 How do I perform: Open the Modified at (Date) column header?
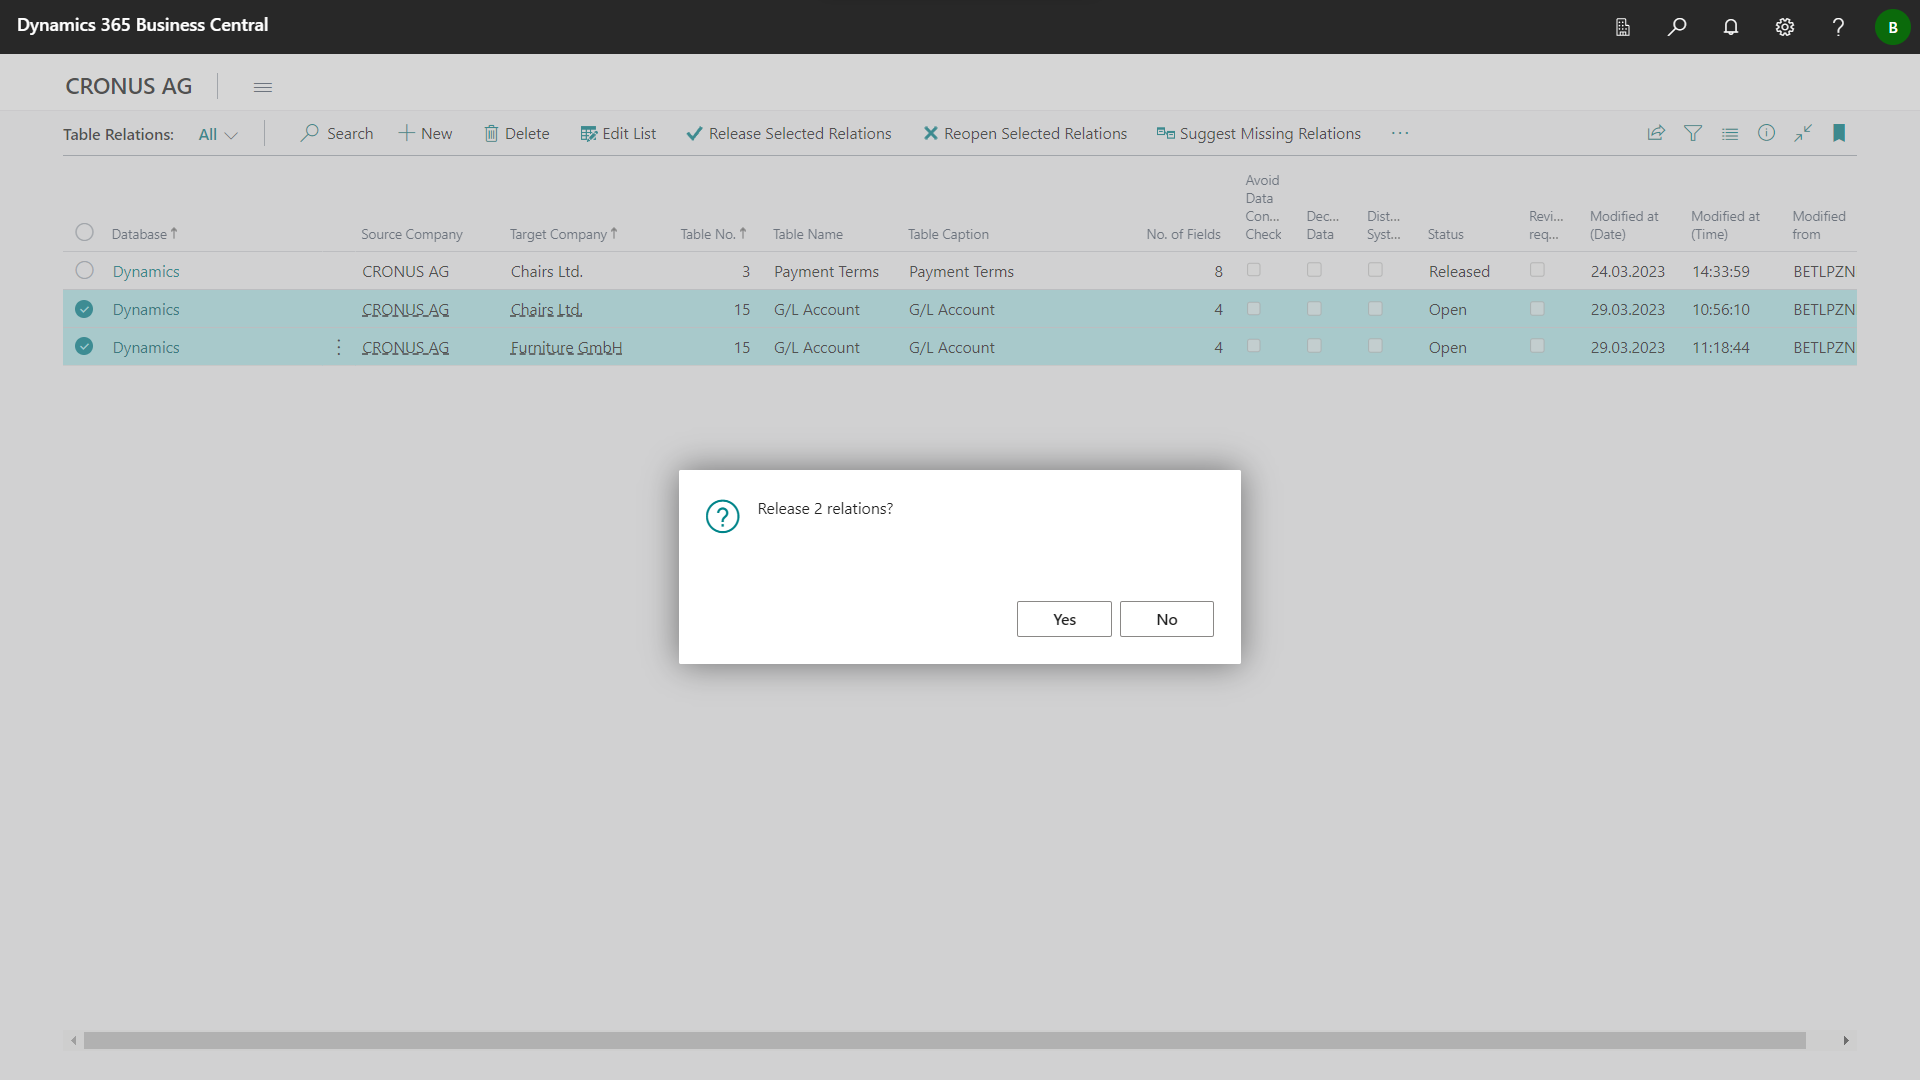point(1624,225)
